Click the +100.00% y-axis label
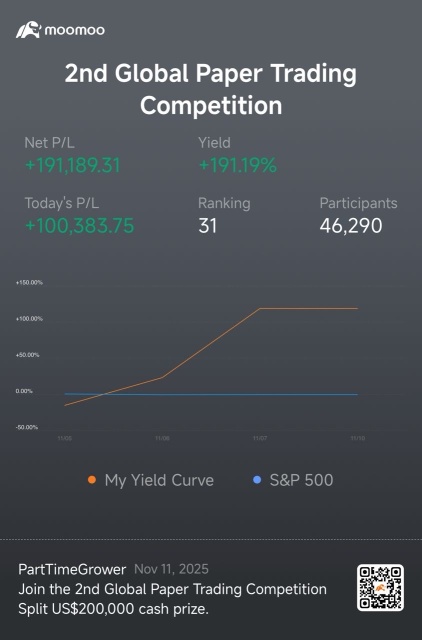 click(29, 319)
